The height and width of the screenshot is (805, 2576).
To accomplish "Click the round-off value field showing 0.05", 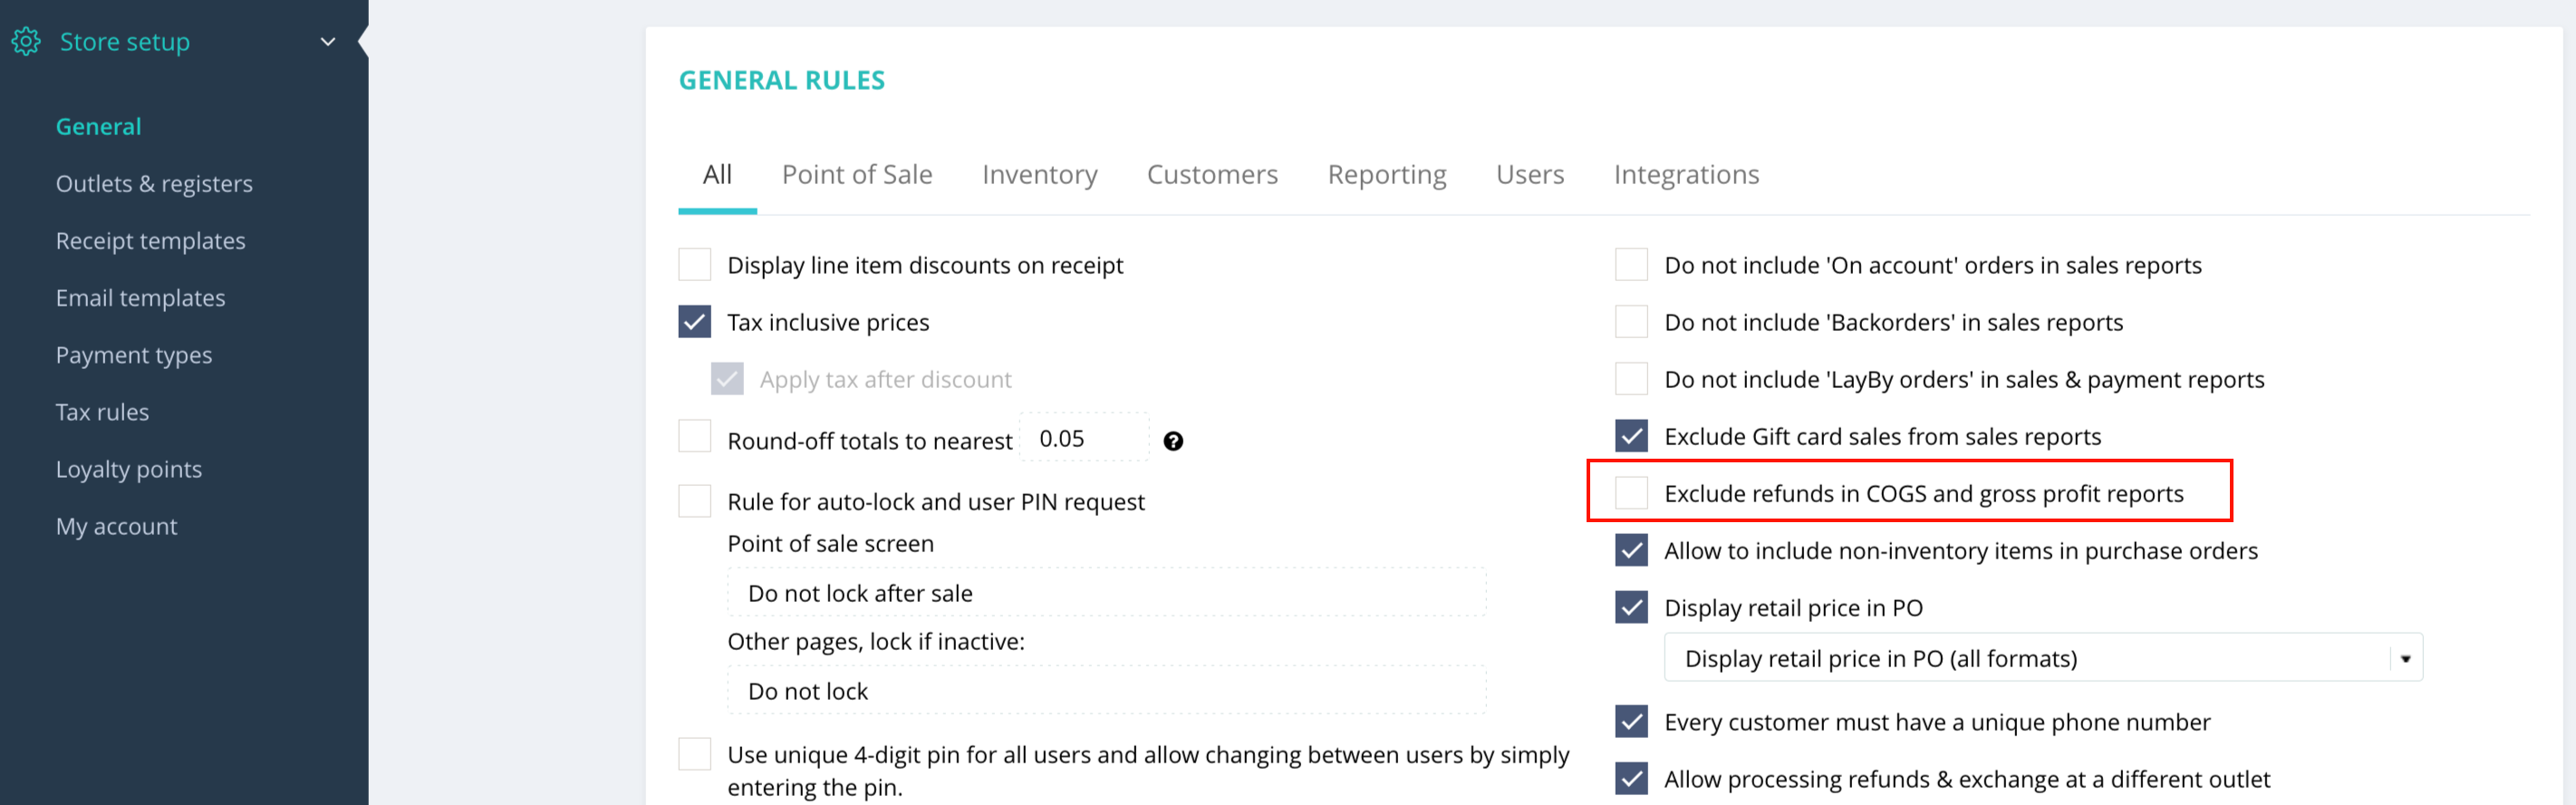I will (1084, 438).
